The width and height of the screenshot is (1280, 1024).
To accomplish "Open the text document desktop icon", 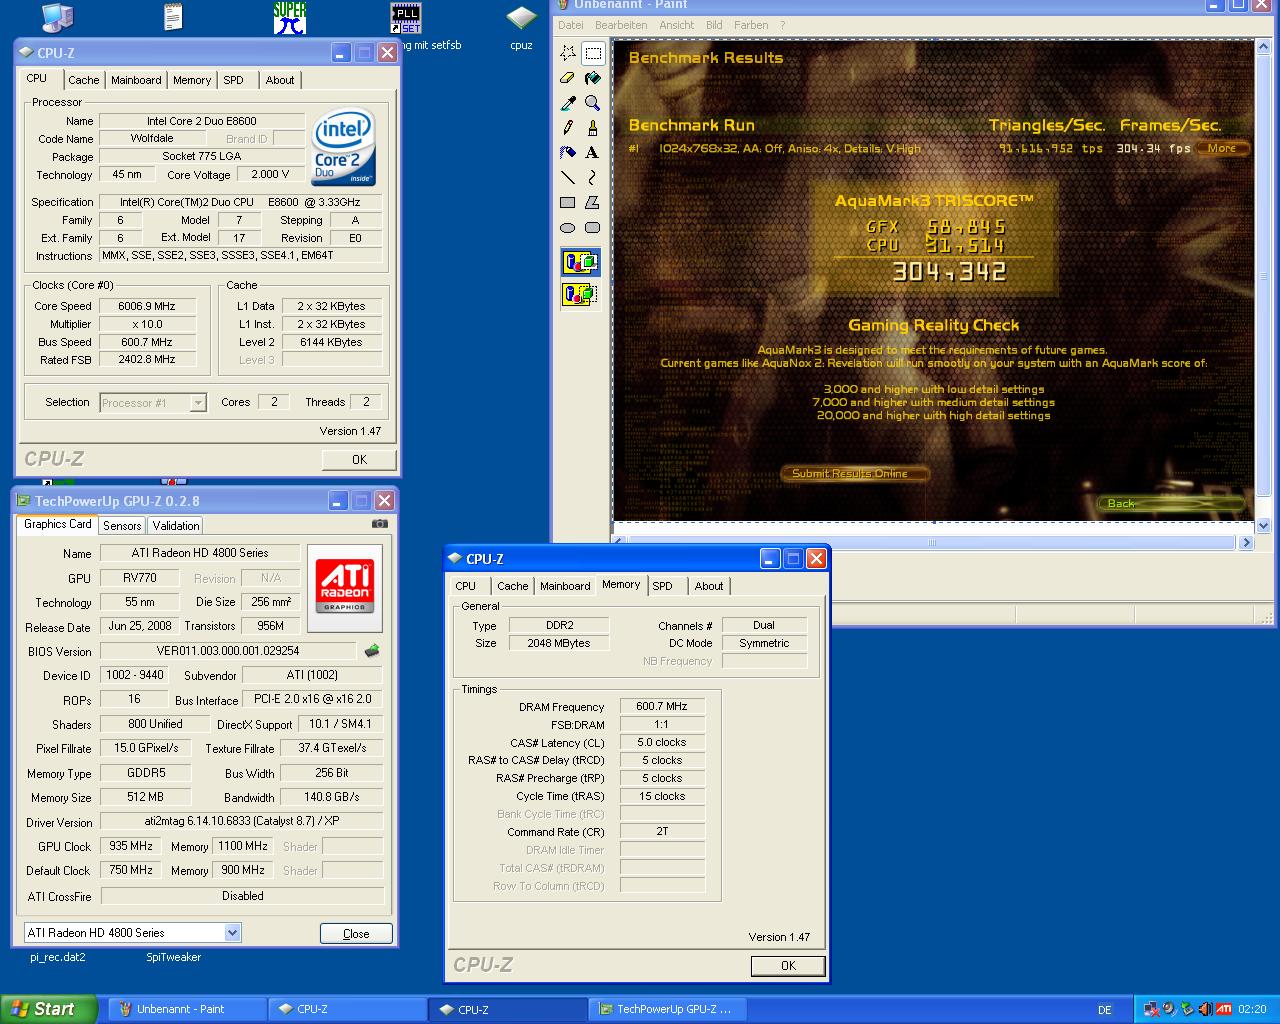I will 173,17.
